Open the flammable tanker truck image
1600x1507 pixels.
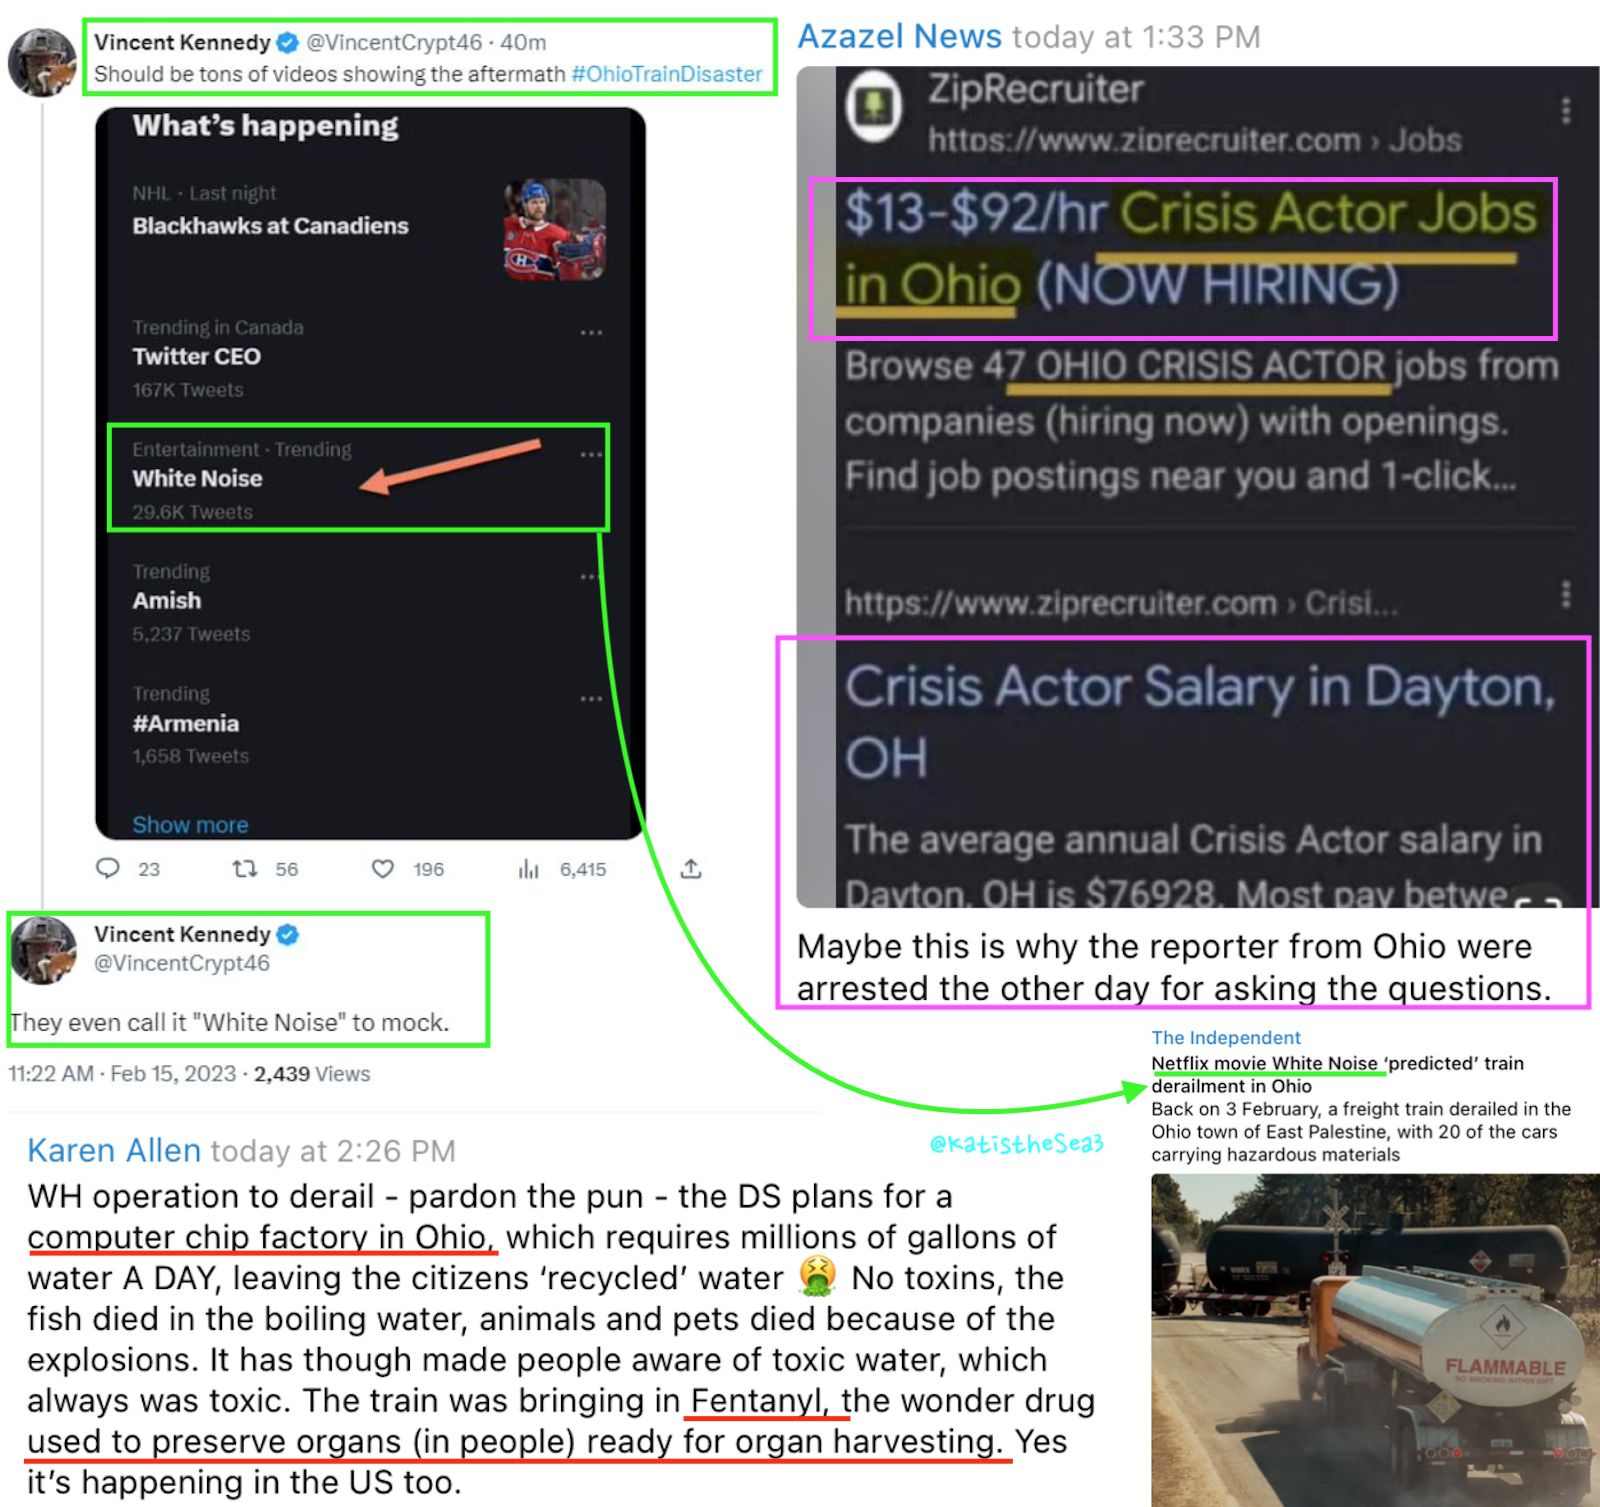click(x=1375, y=1340)
